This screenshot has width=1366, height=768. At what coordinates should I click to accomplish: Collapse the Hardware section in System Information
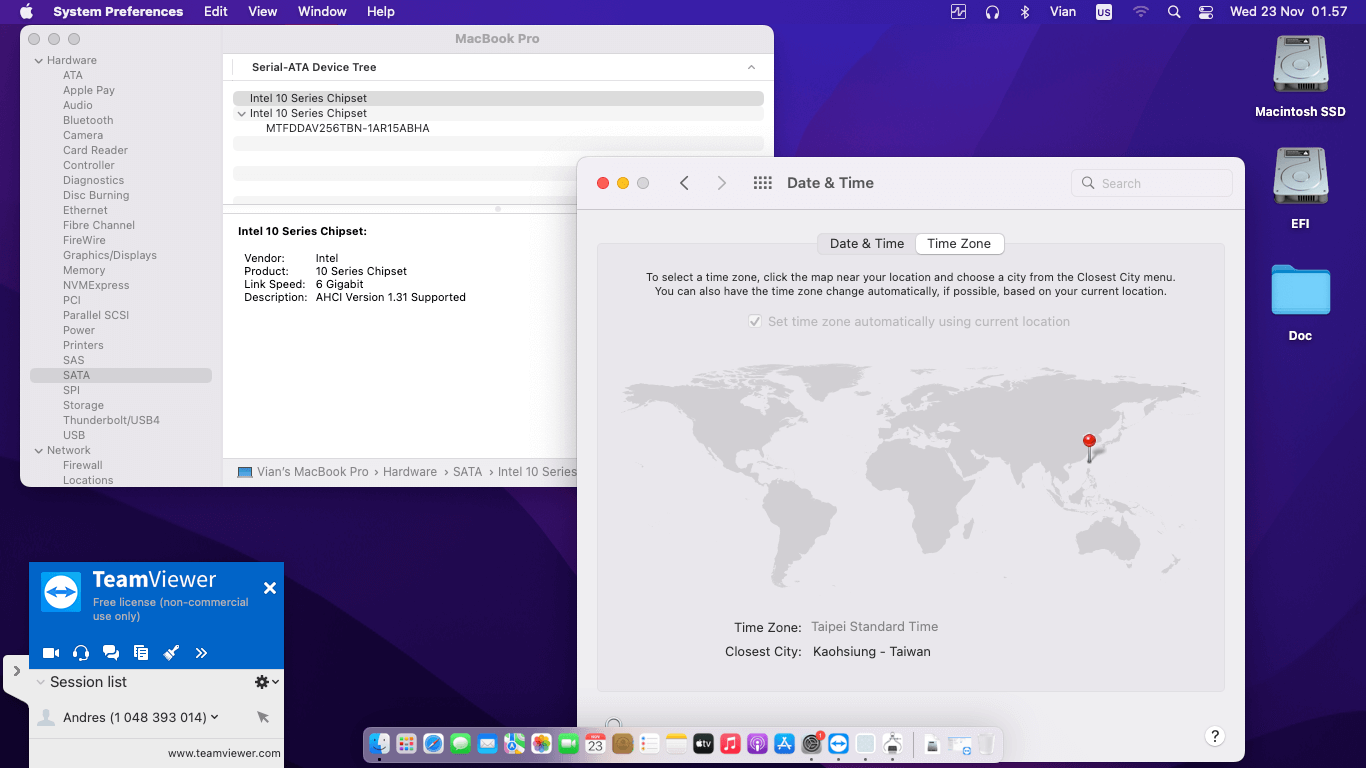coord(39,60)
